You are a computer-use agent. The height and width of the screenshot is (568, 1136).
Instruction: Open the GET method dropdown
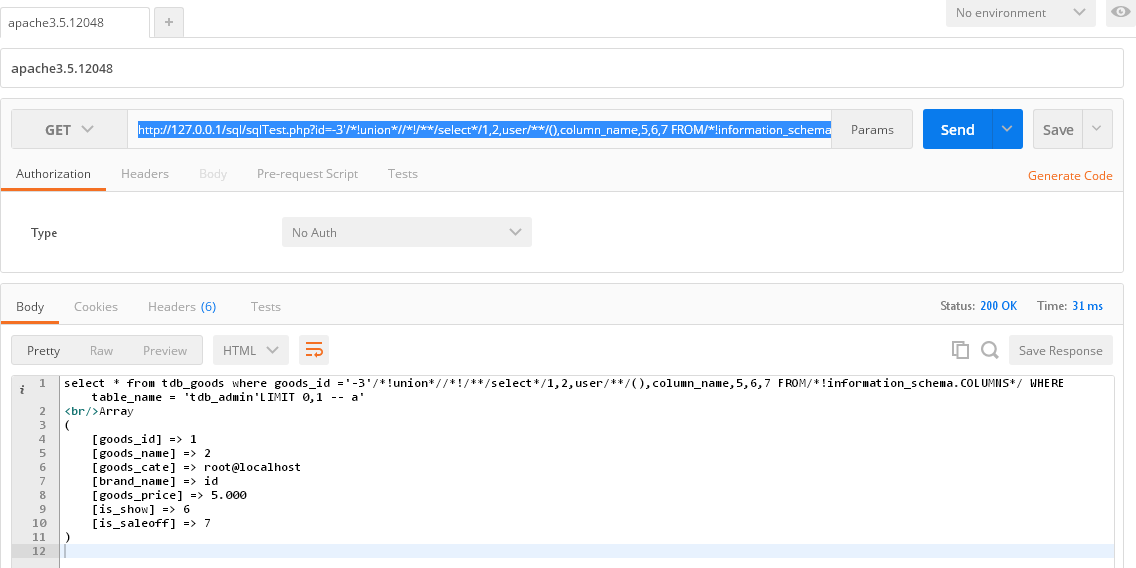click(x=70, y=130)
